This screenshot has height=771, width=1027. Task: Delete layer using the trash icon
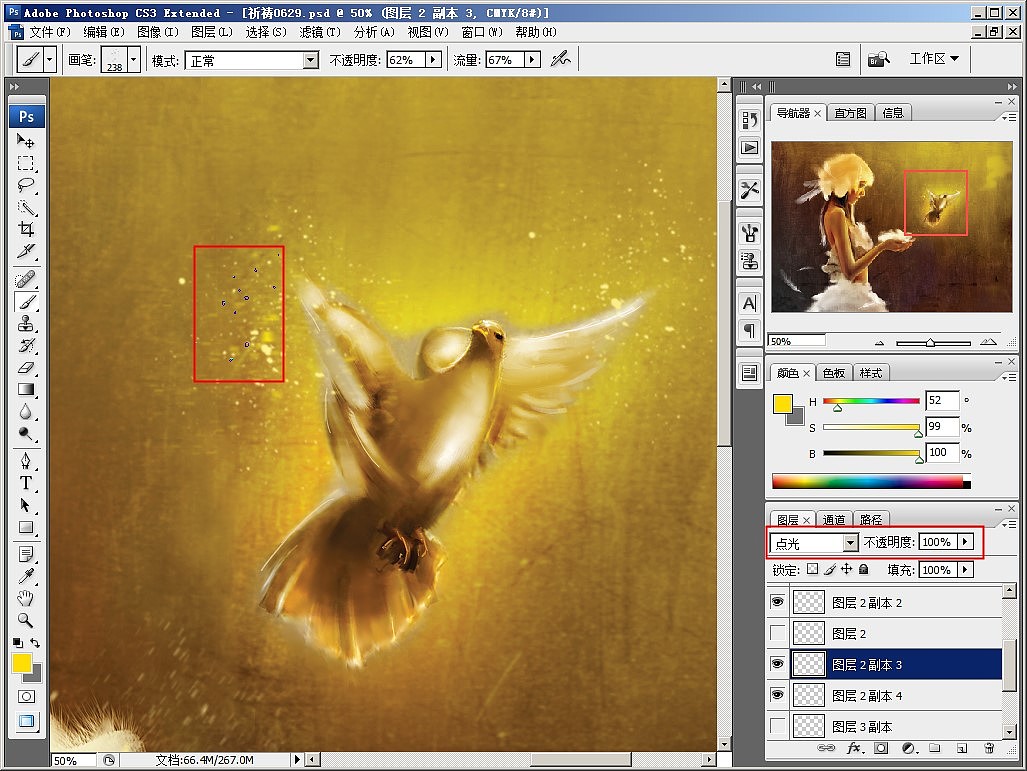click(x=988, y=747)
